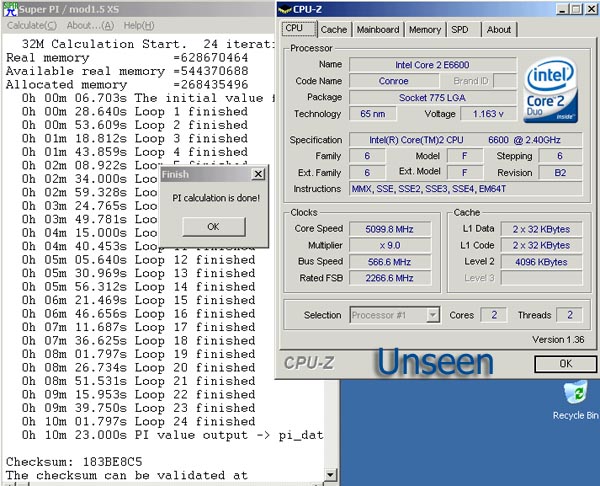Click the Name field Intel Core 2 E6600
This screenshot has height=486, width=600.
tap(432, 65)
